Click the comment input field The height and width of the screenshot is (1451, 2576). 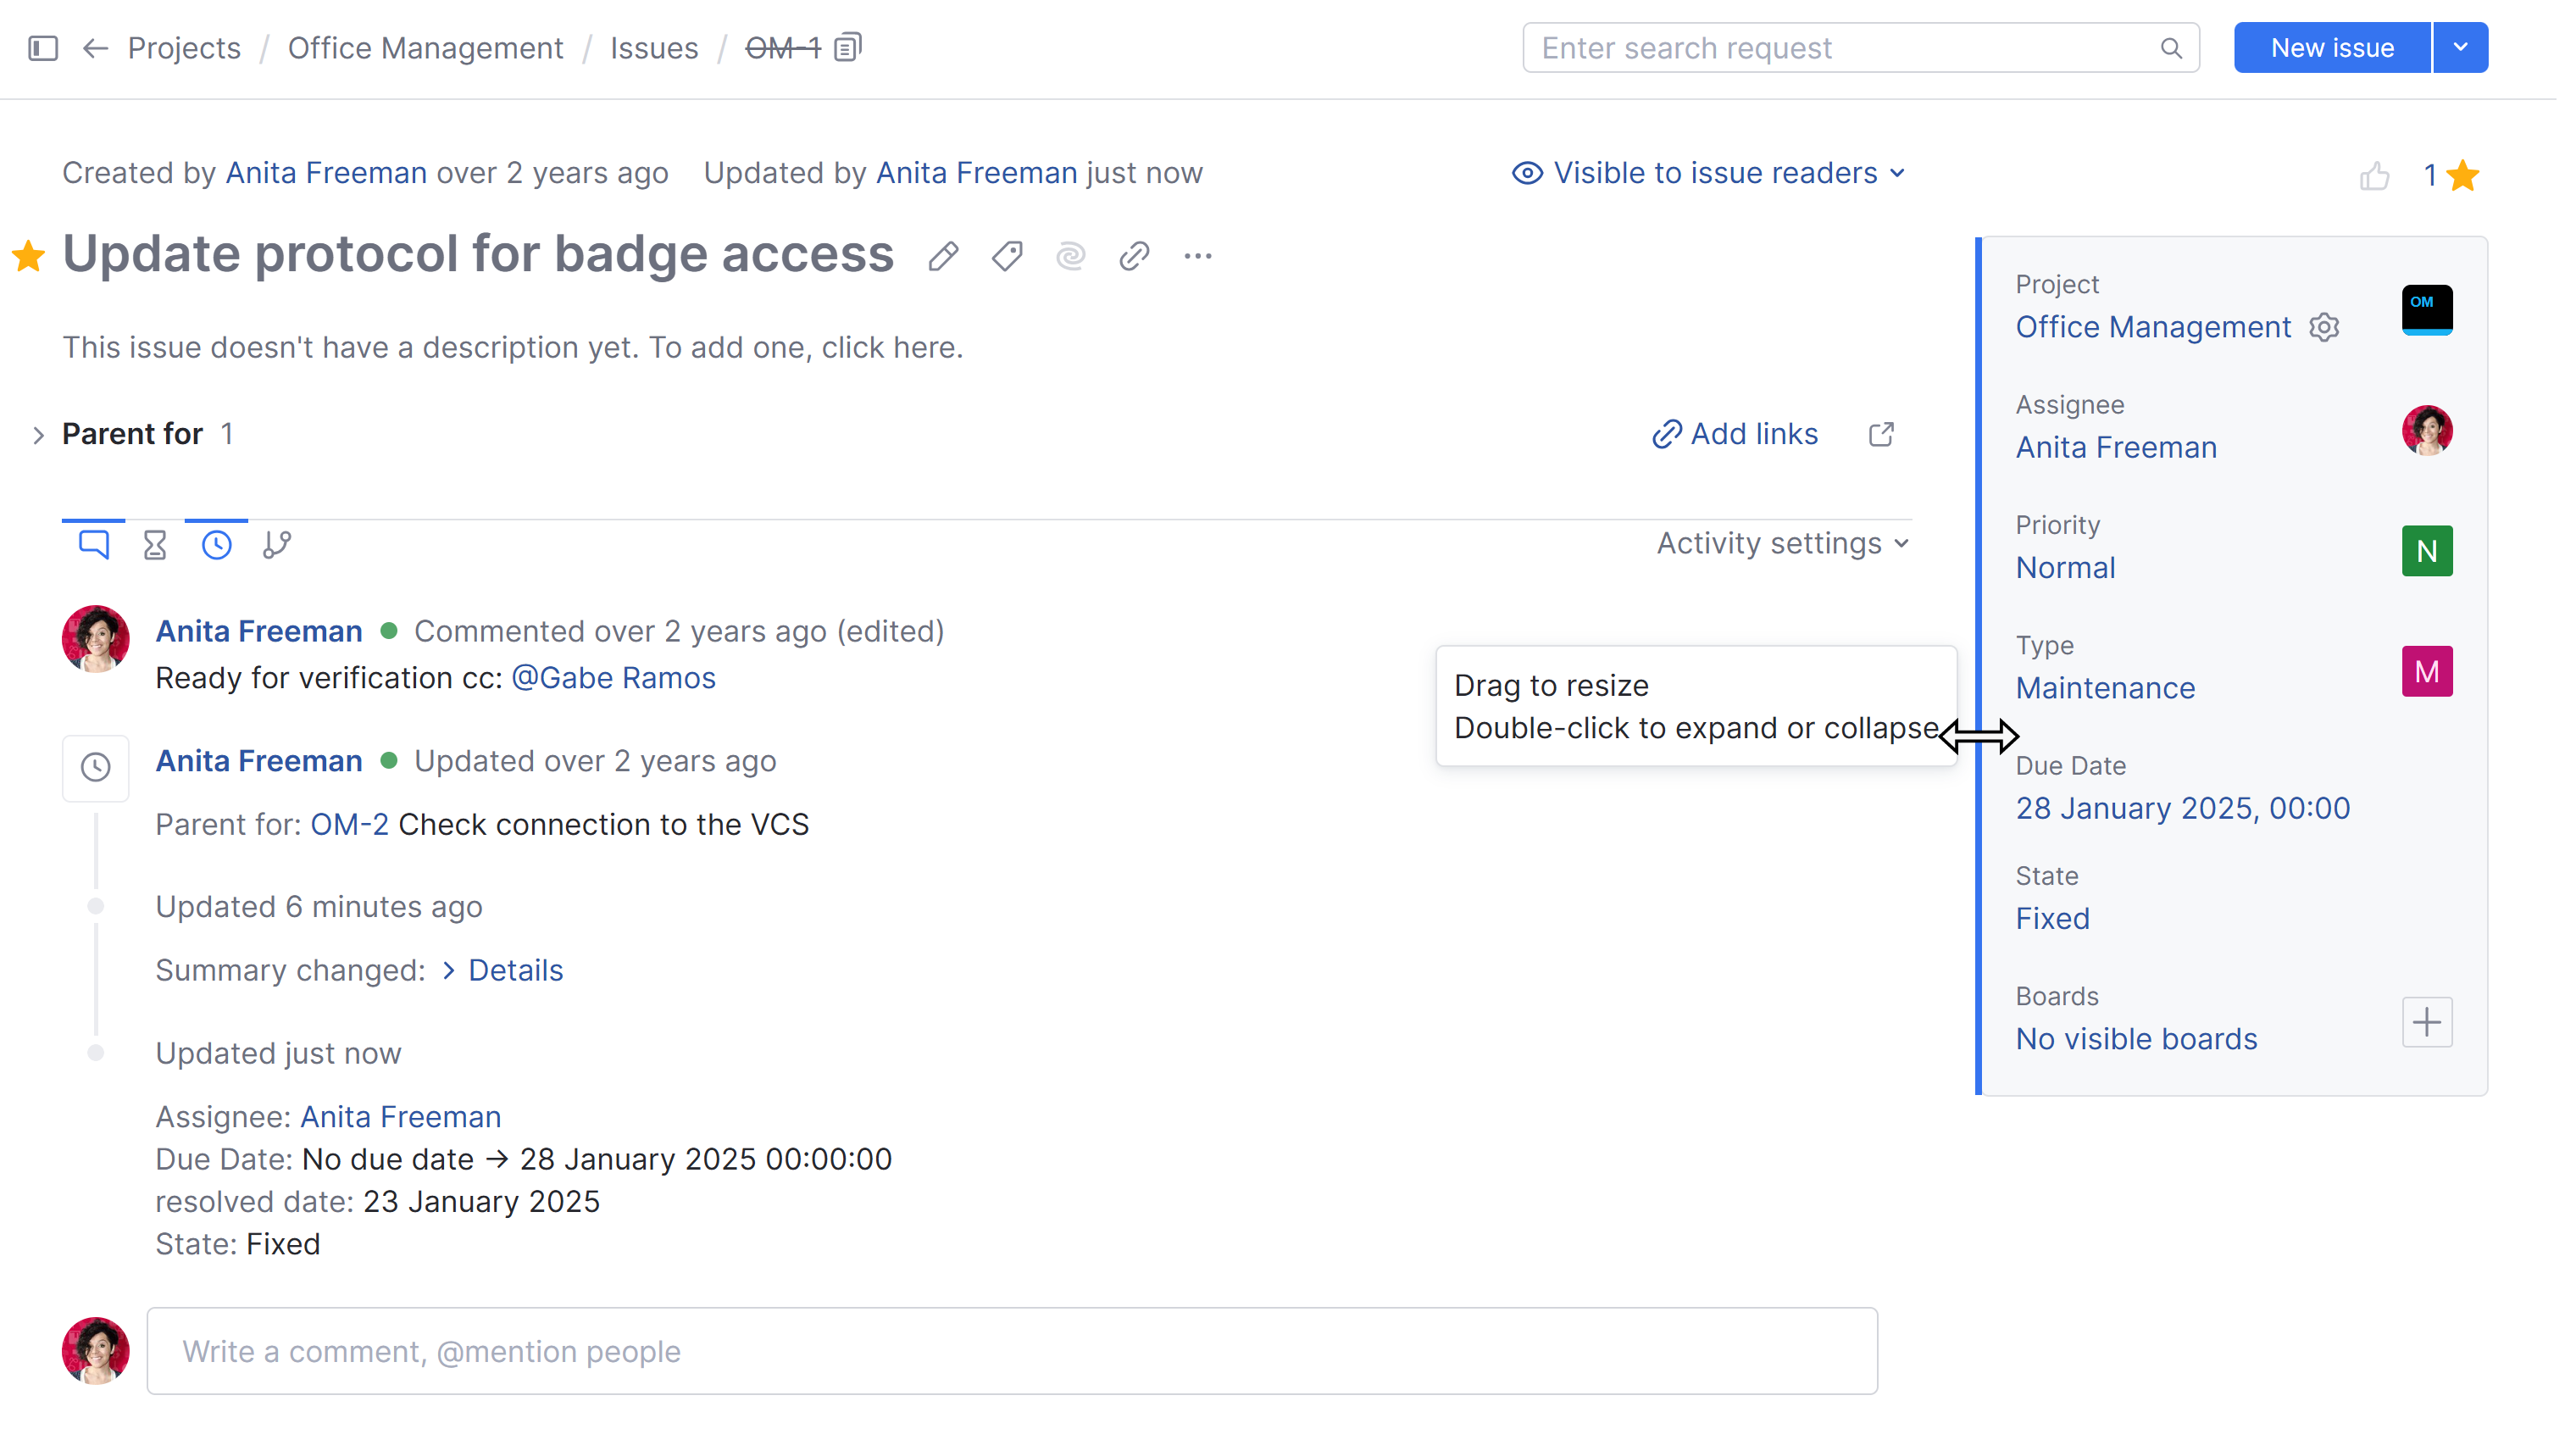[1011, 1350]
